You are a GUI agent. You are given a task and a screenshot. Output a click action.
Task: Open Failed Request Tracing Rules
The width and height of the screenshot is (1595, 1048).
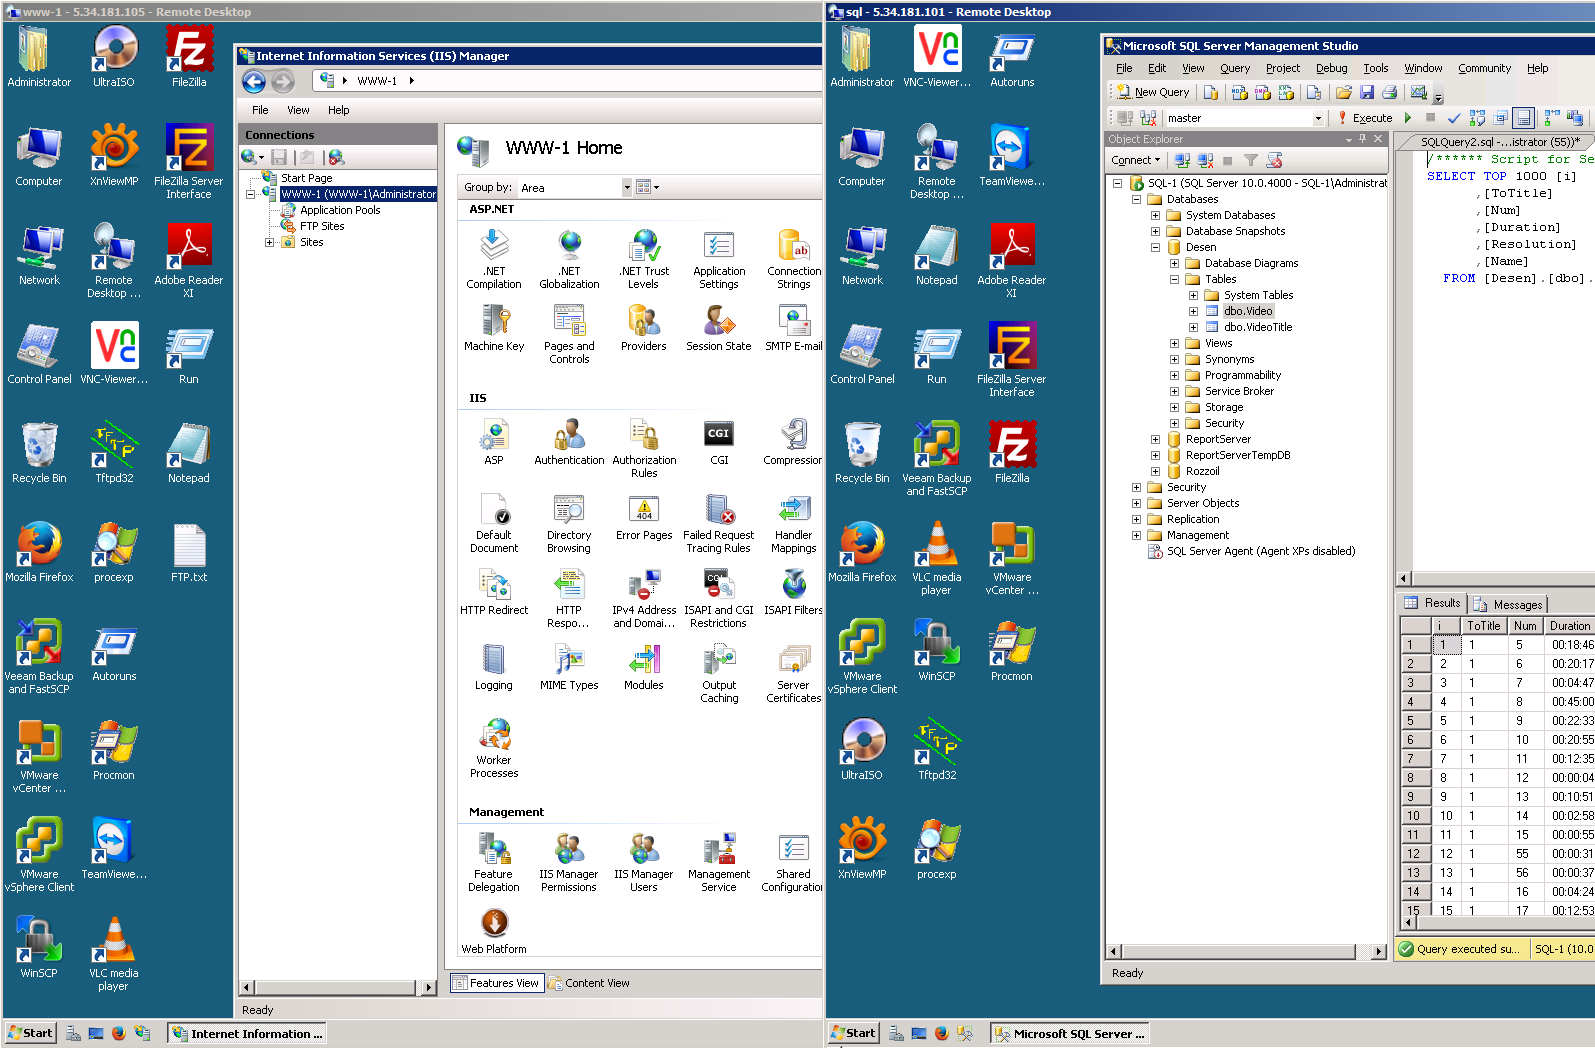(719, 523)
